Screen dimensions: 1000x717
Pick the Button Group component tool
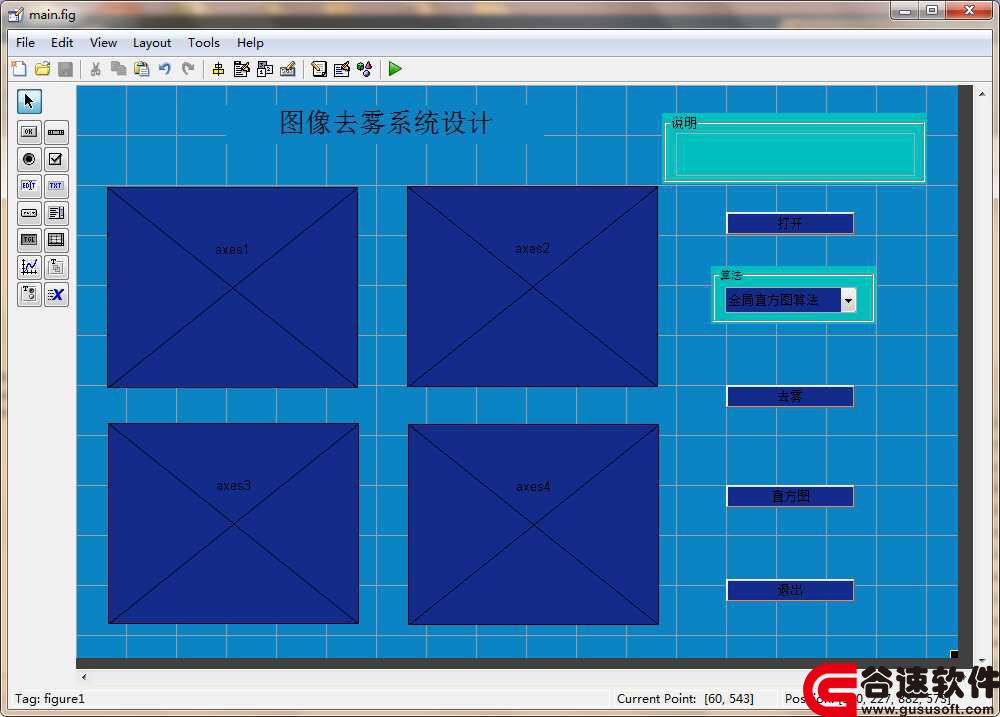click(29, 294)
